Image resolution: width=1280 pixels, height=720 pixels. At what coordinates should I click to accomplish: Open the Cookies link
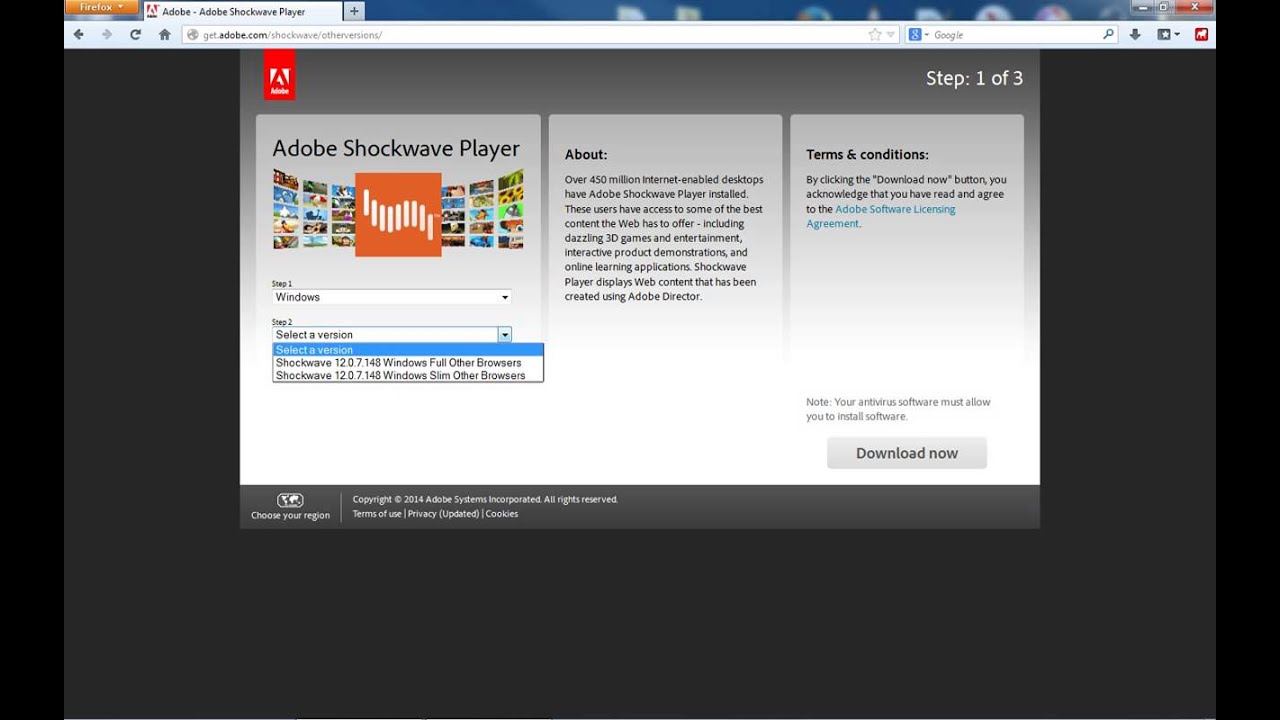pos(502,514)
